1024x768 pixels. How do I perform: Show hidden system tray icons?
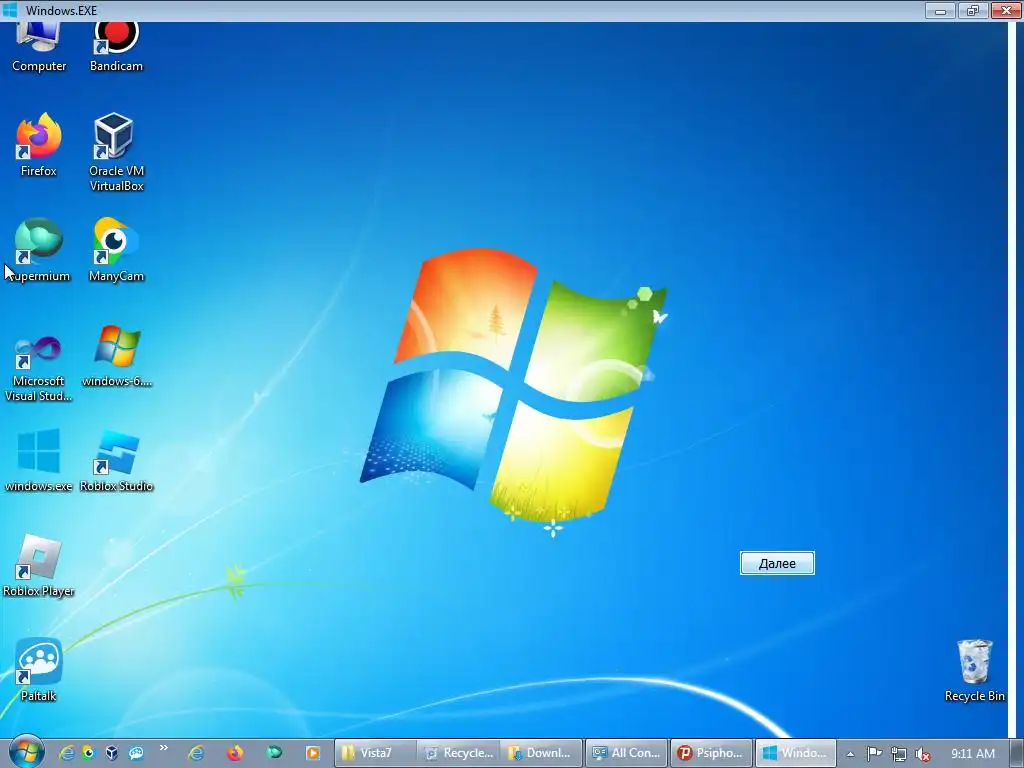[850, 754]
